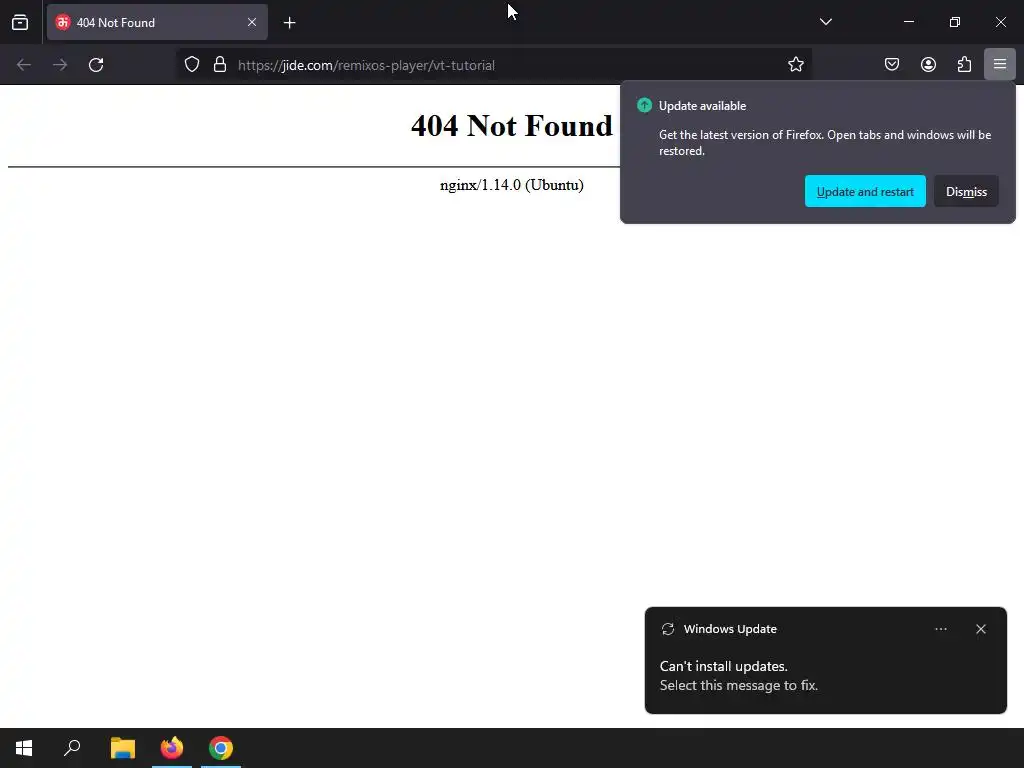The image size is (1024, 768).
Task: Open the Firefox application menu
Action: (x=1000, y=64)
